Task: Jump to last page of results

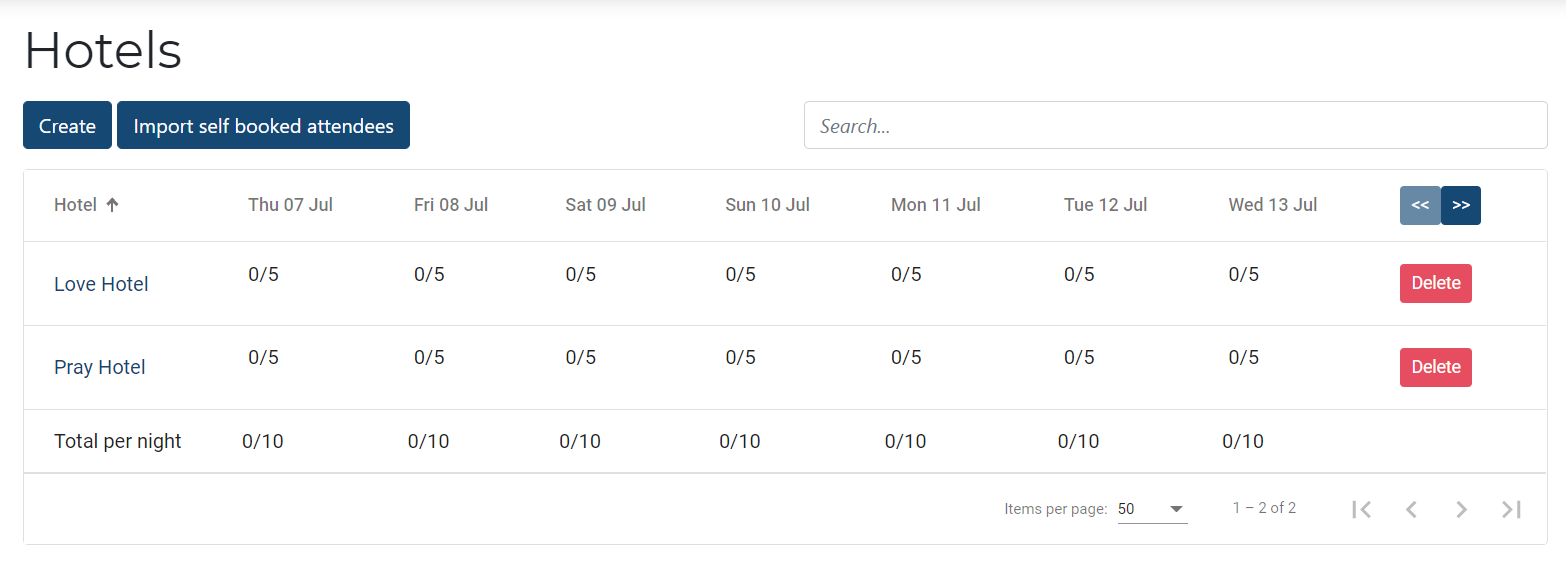Action: (1511, 509)
